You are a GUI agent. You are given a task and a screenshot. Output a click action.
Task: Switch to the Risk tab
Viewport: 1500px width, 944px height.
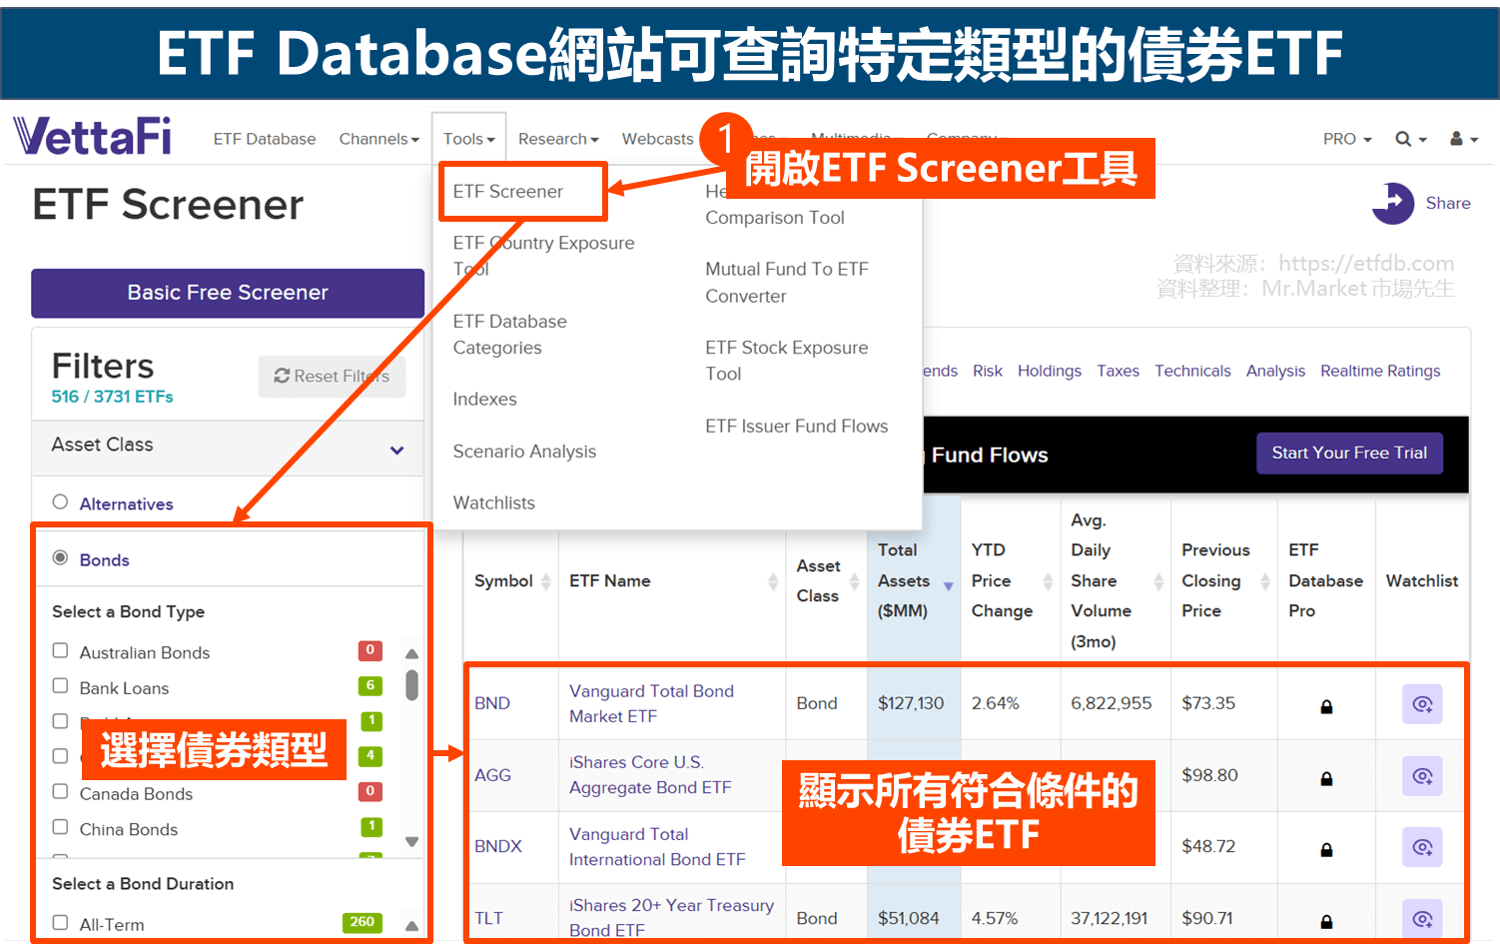tap(987, 371)
